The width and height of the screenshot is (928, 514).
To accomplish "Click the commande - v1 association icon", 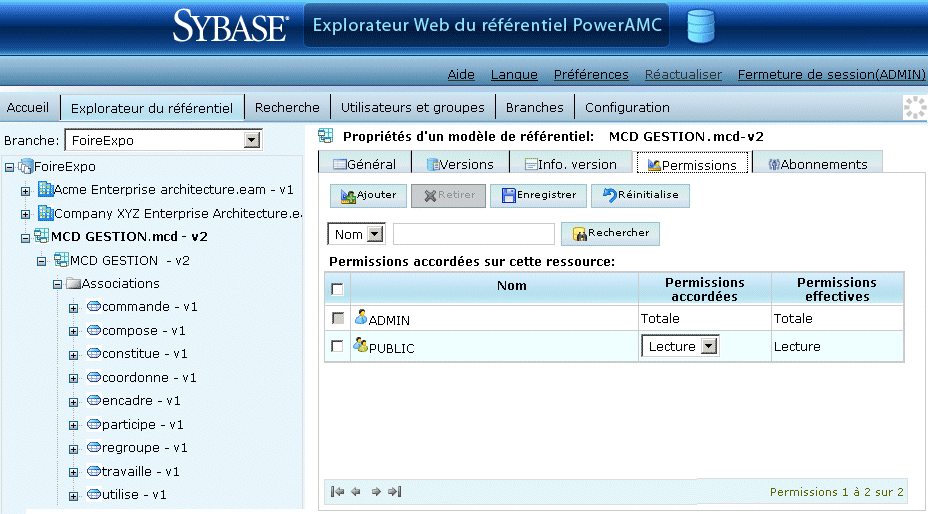I will 94,306.
